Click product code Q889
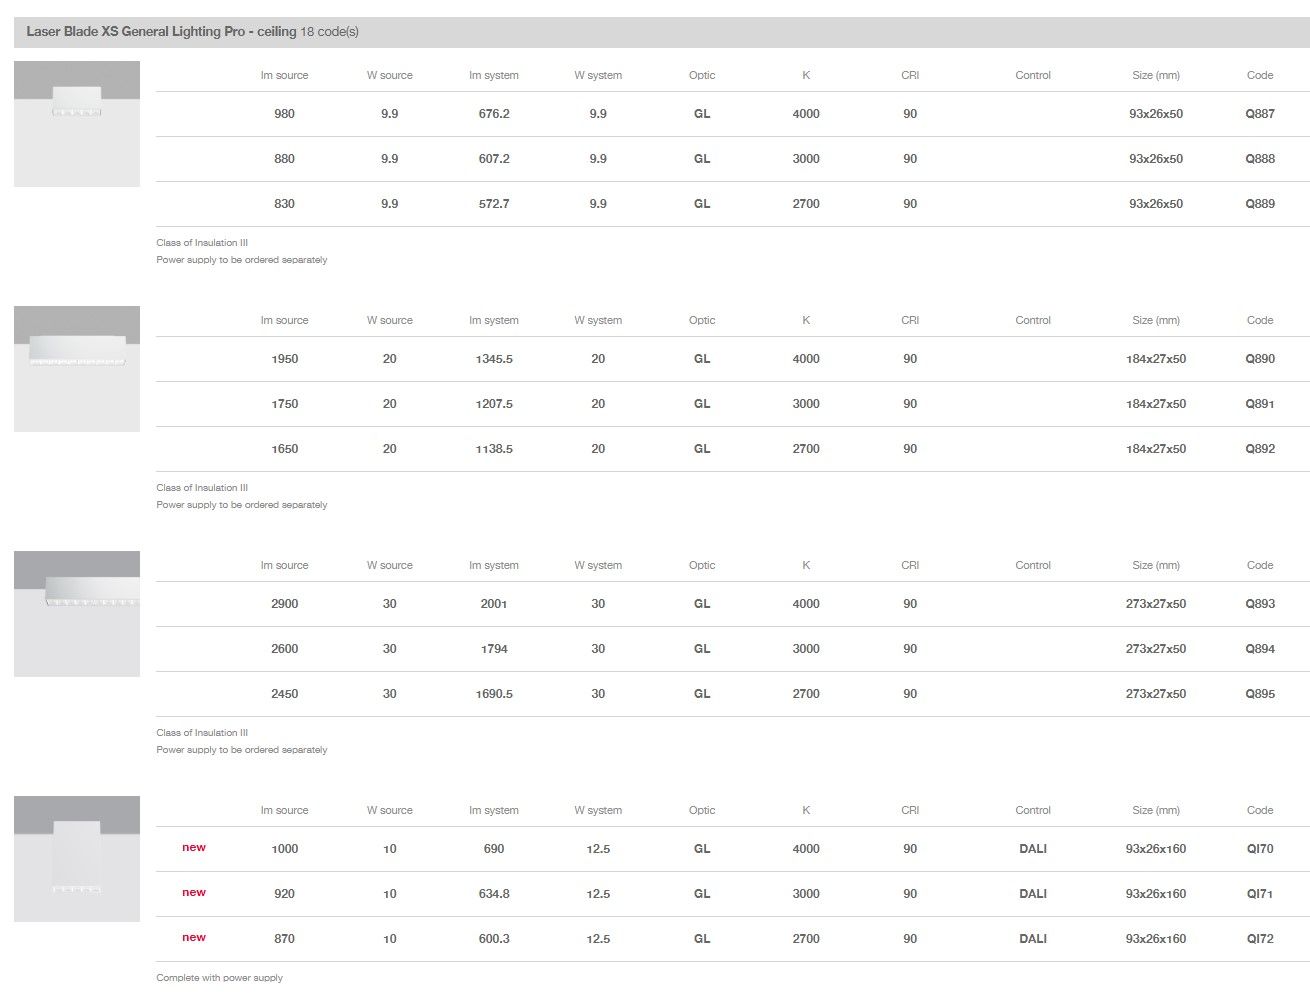The image size is (1310, 995). point(1259,204)
